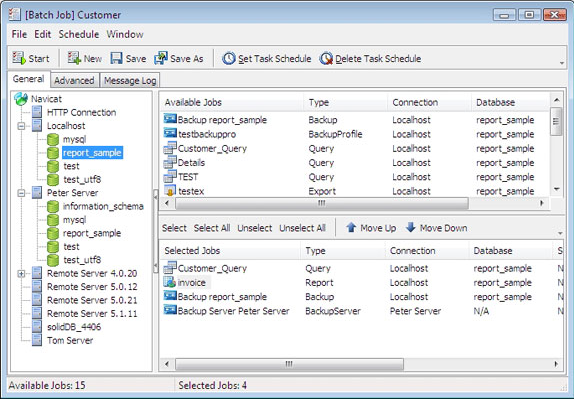Click the Backup Server Peter Server job icon
574x399 pixels.
tap(170, 310)
